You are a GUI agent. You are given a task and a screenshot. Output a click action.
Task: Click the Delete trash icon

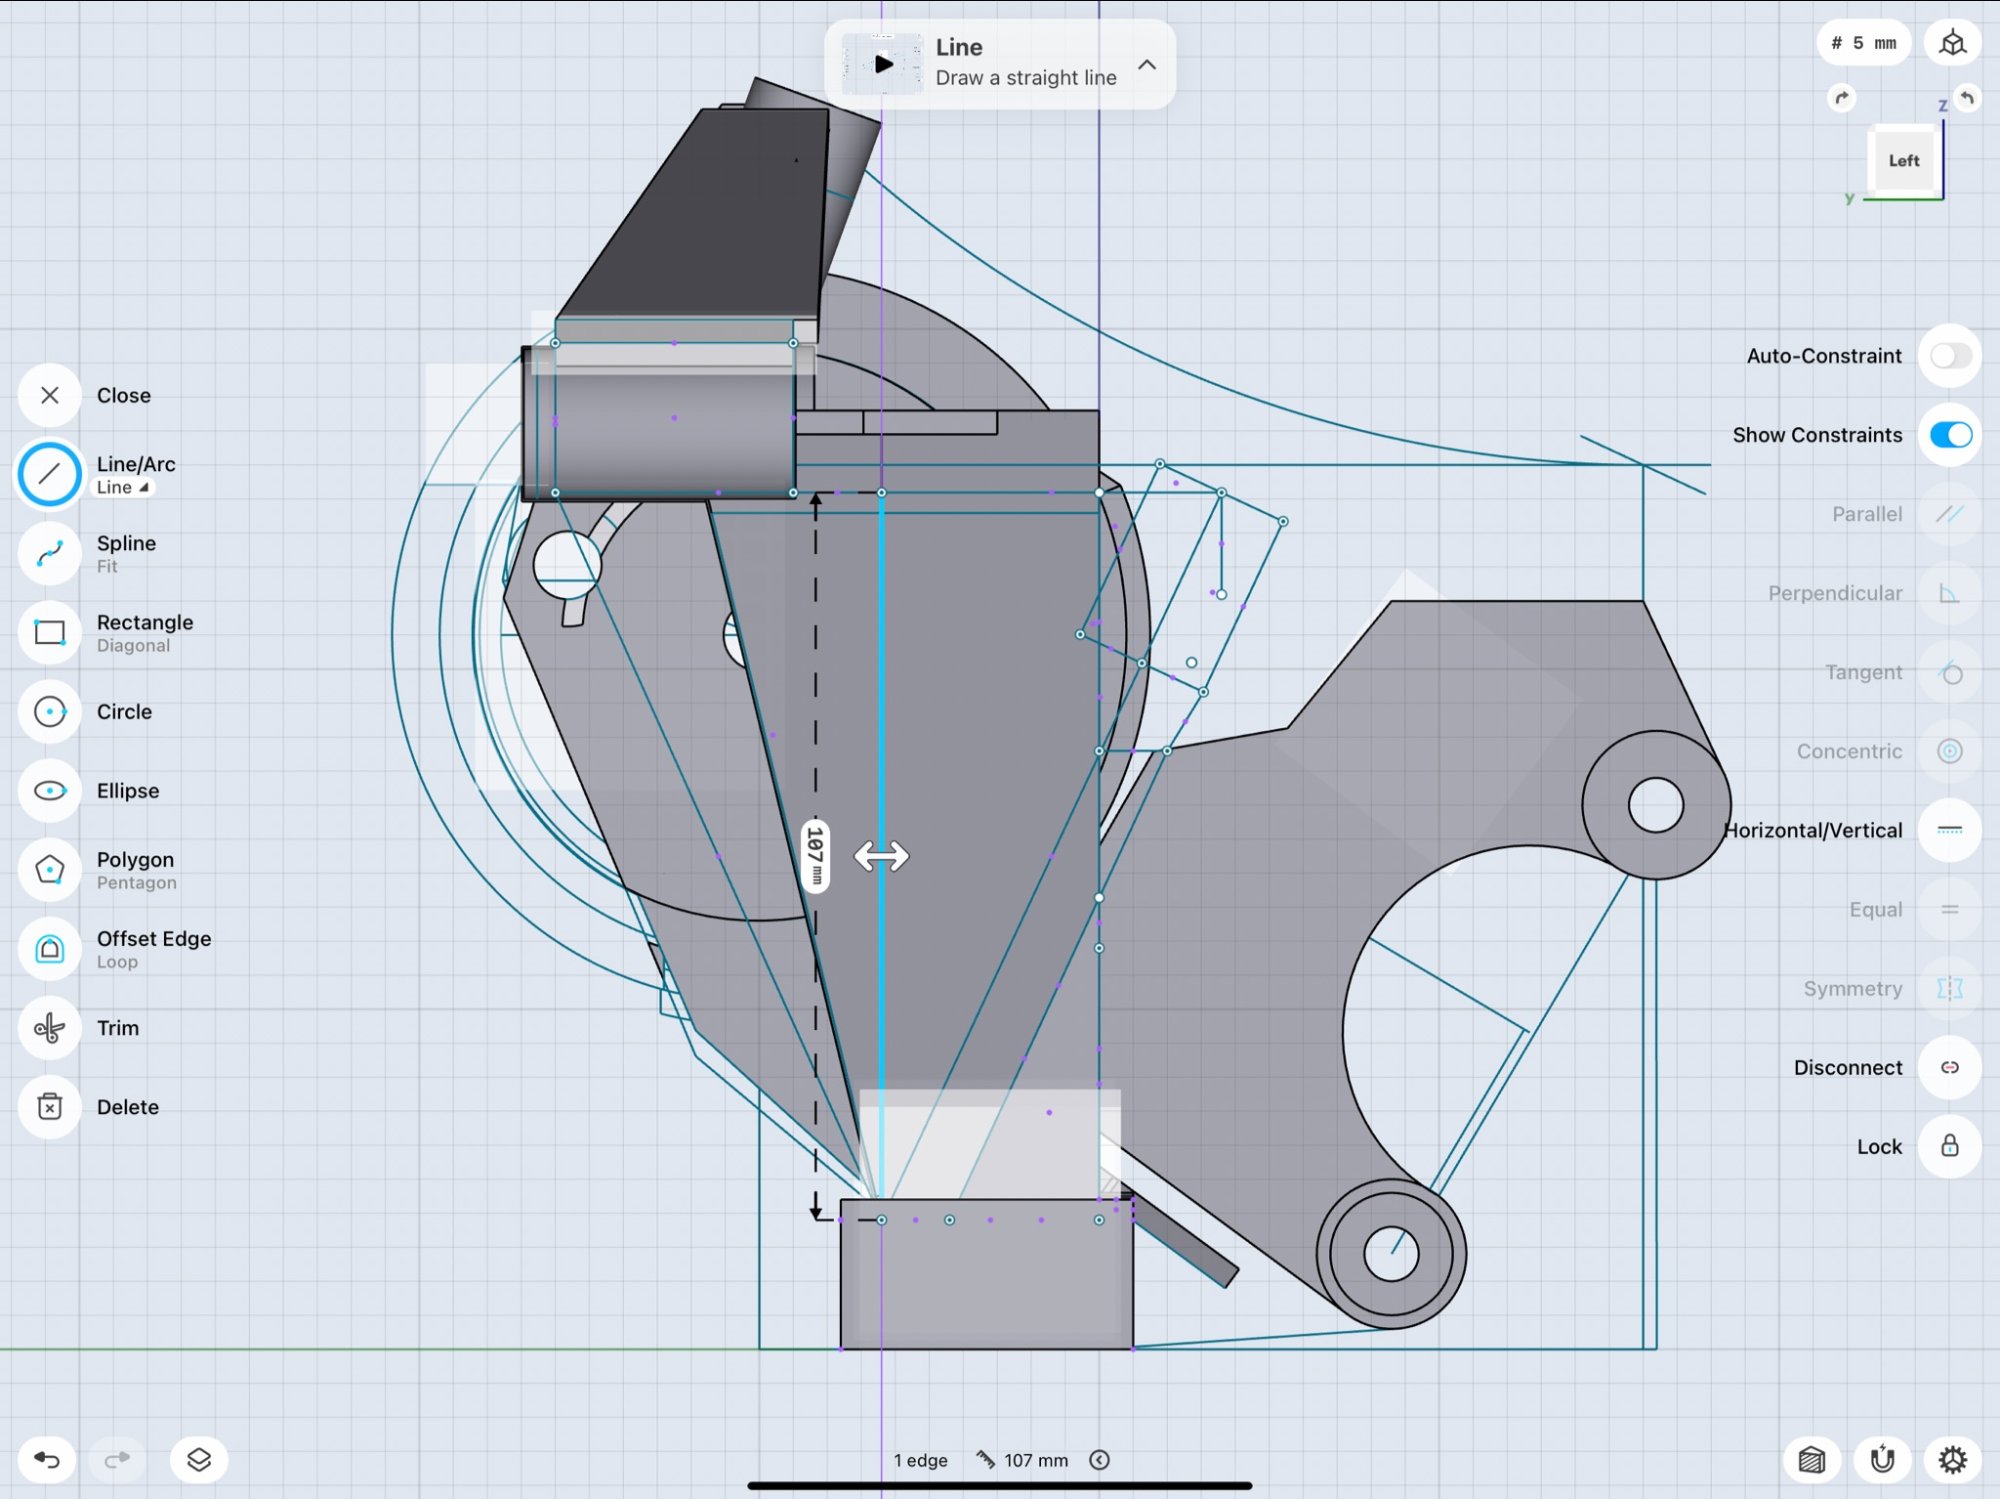49,1106
